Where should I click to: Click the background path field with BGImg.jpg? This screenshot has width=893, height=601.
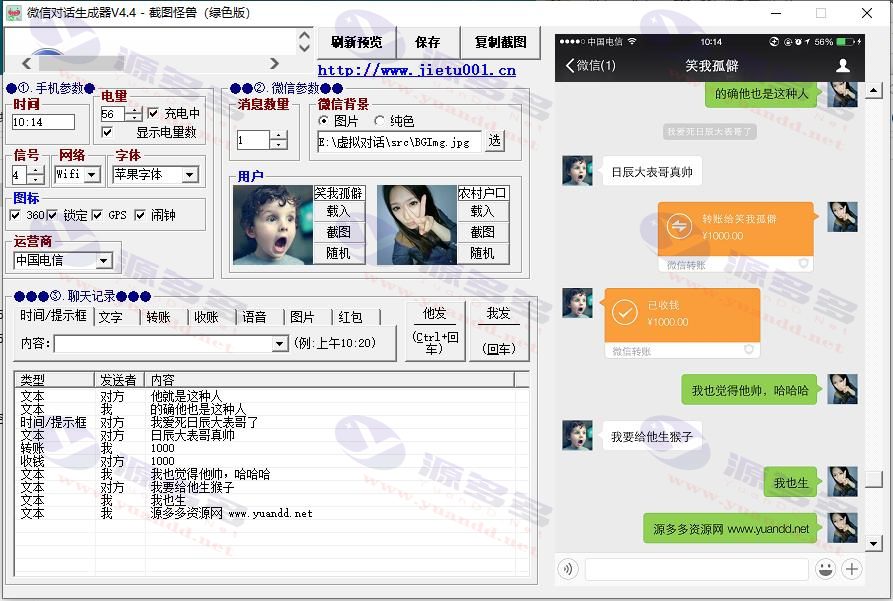pos(399,142)
